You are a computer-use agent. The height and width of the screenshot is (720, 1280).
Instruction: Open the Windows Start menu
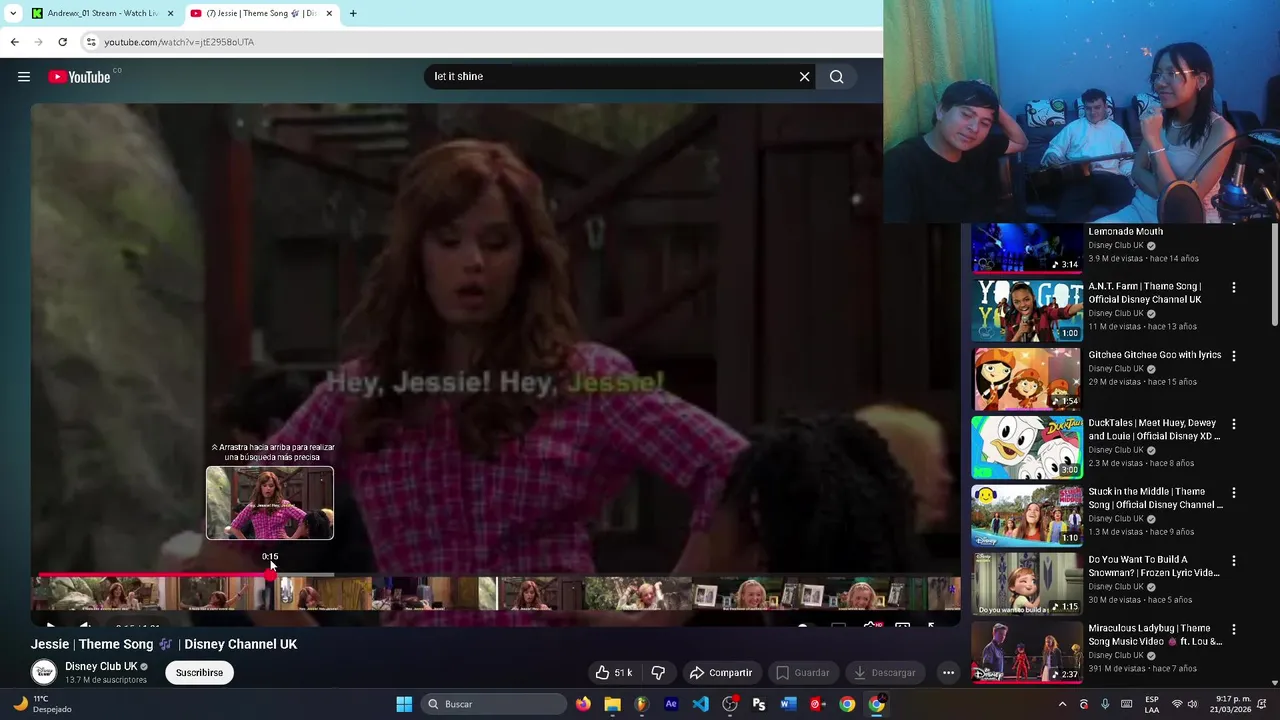[404, 704]
